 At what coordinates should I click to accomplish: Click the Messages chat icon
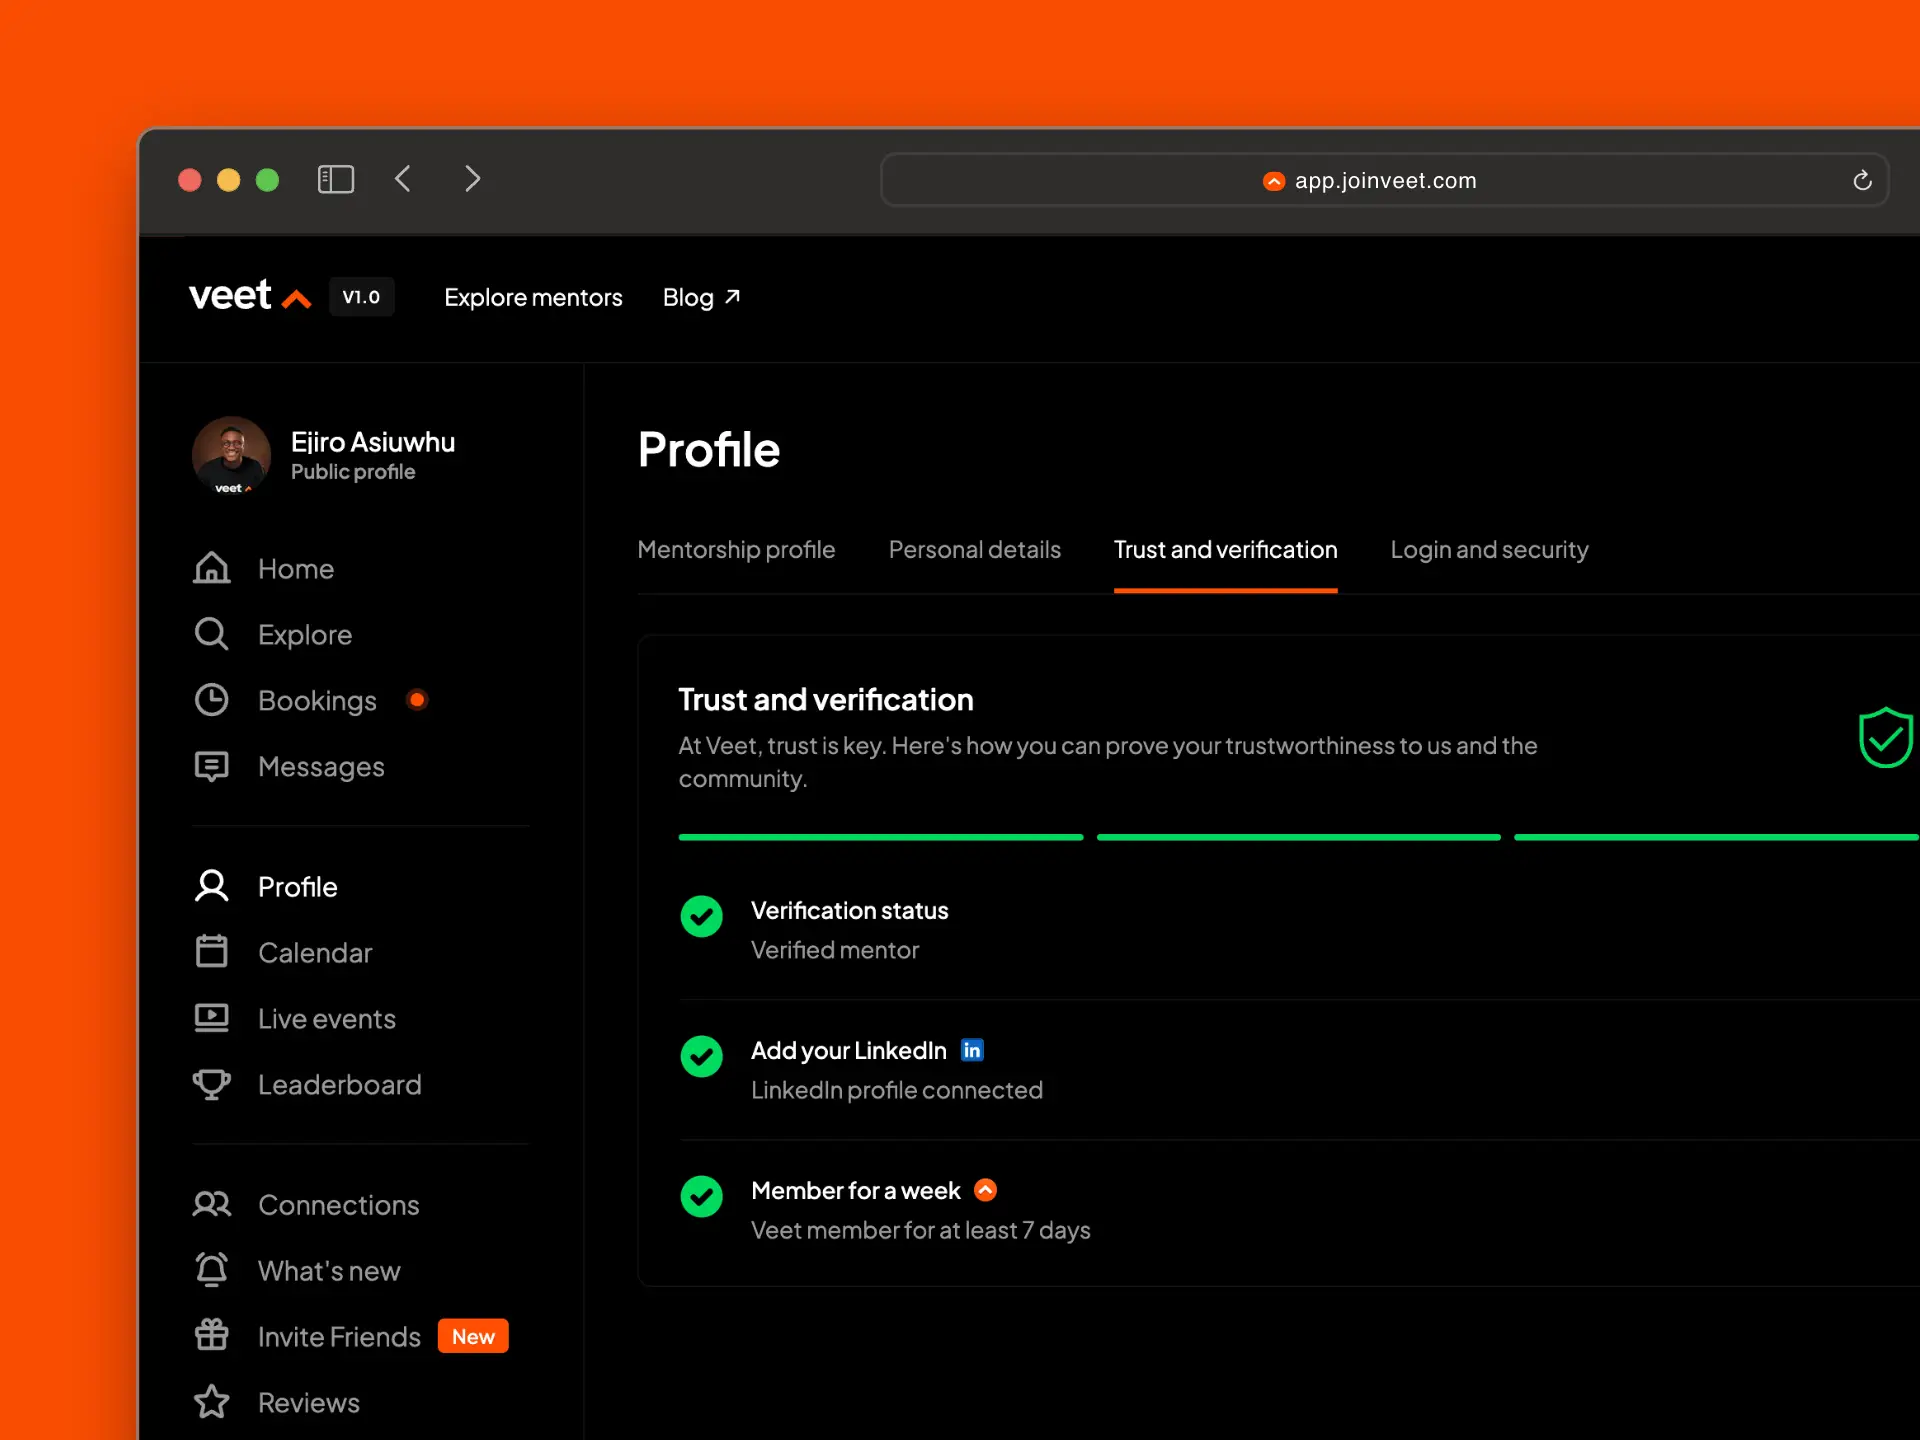pos(211,766)
